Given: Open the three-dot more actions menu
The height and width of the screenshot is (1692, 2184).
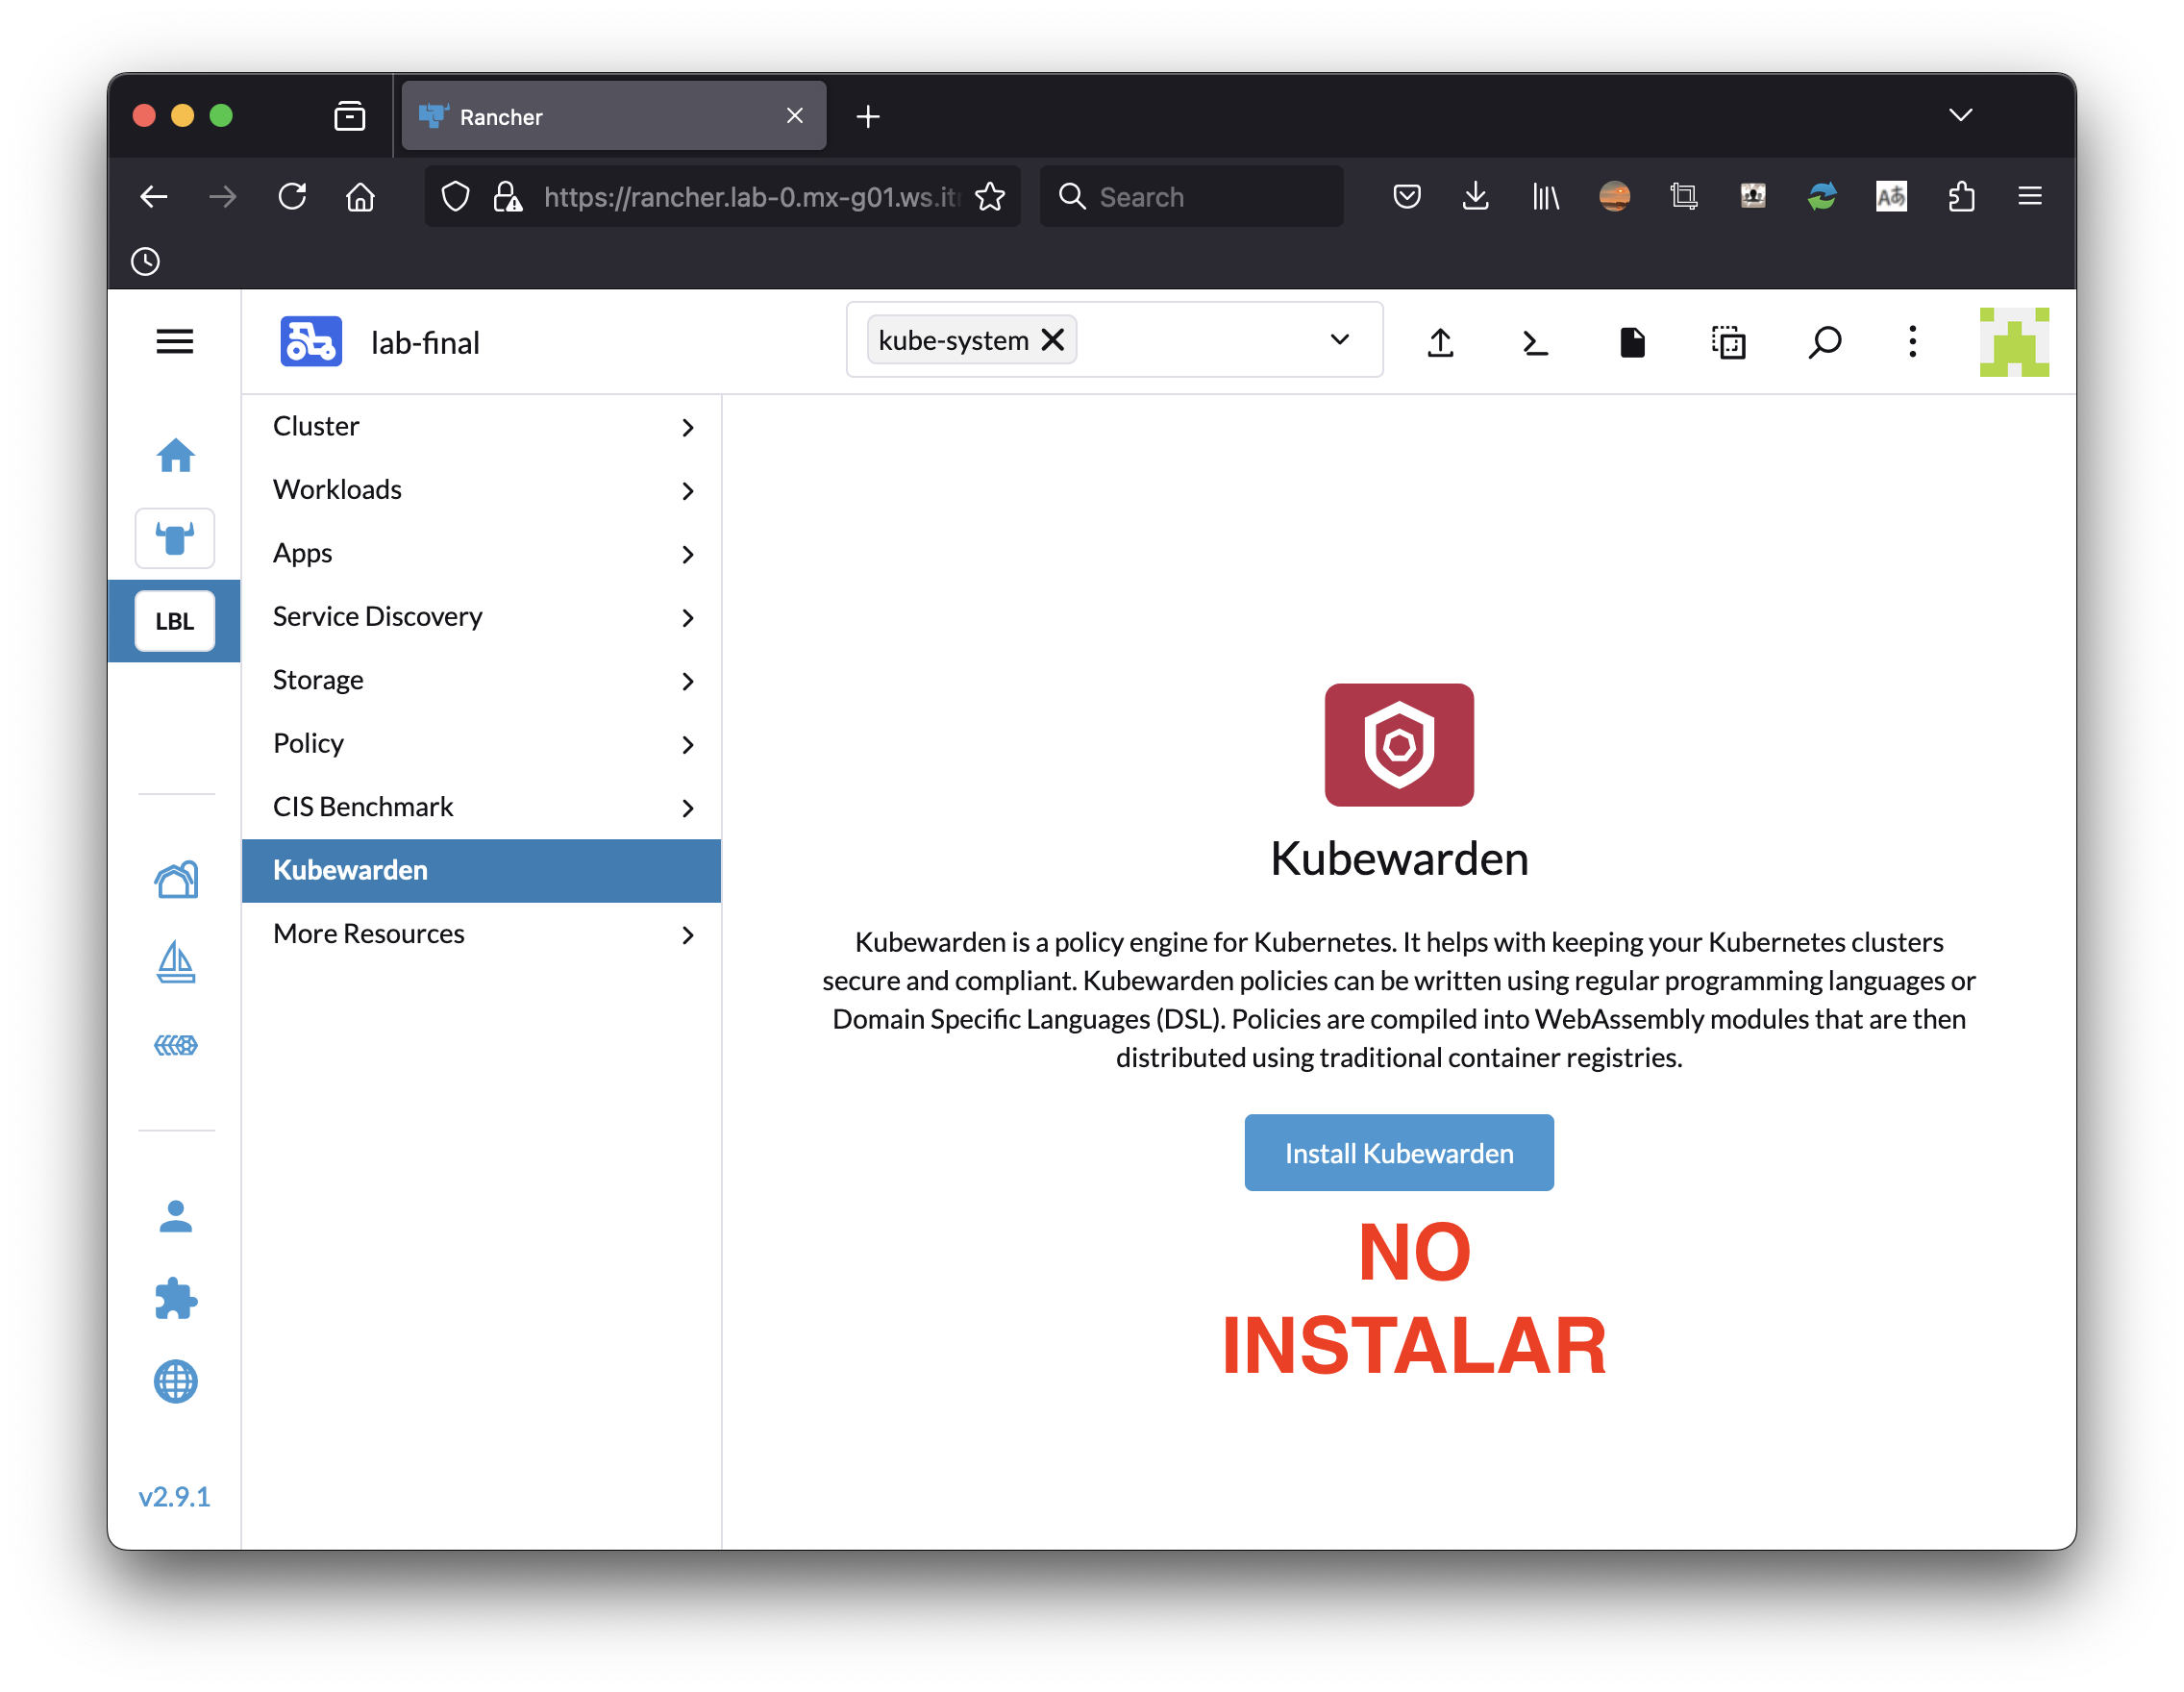Looking at the screenshot, I should (1913, 342).
